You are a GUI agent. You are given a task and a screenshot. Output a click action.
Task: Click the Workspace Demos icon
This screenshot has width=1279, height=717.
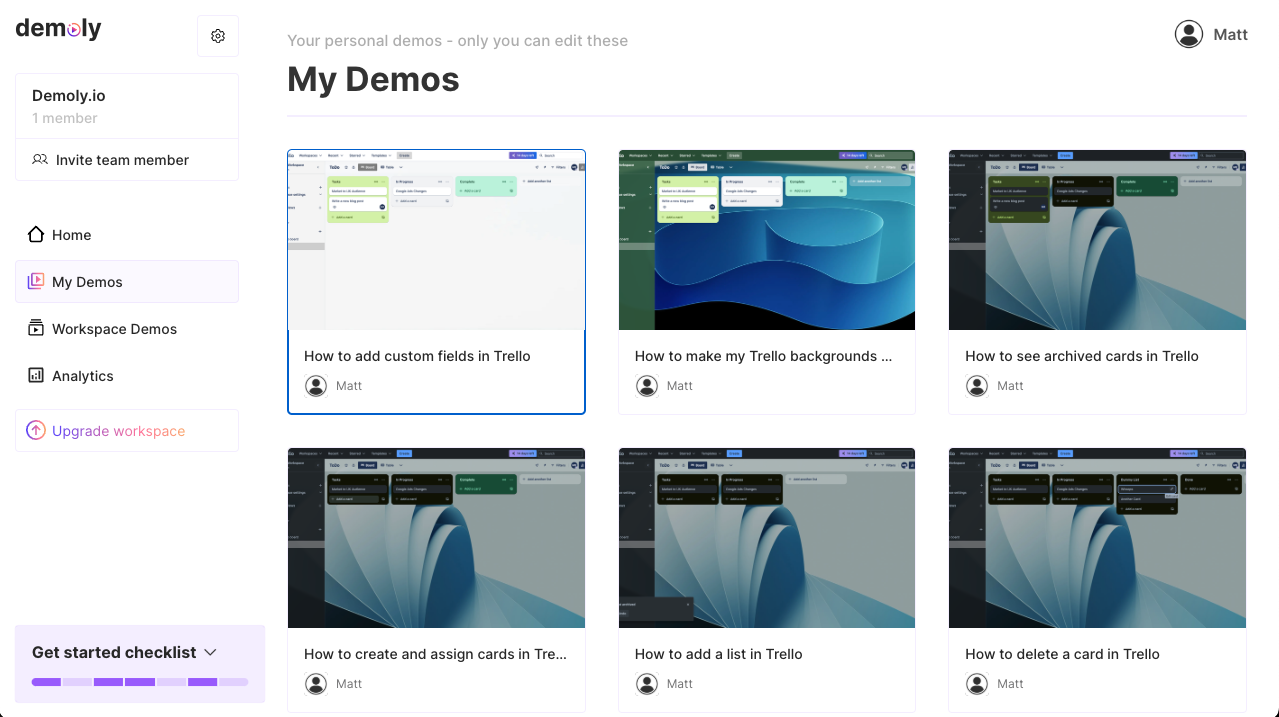36,329
